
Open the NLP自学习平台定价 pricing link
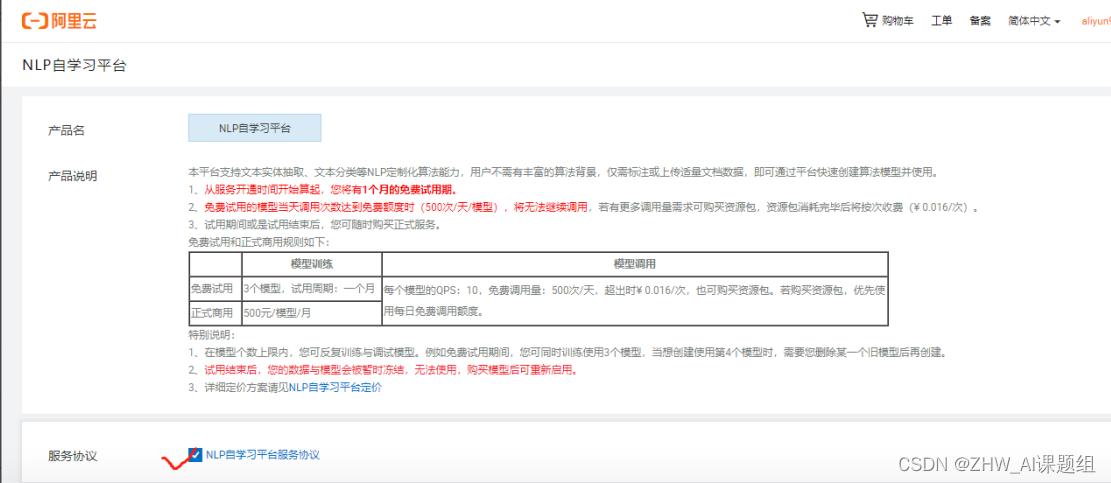click(335, 387)
